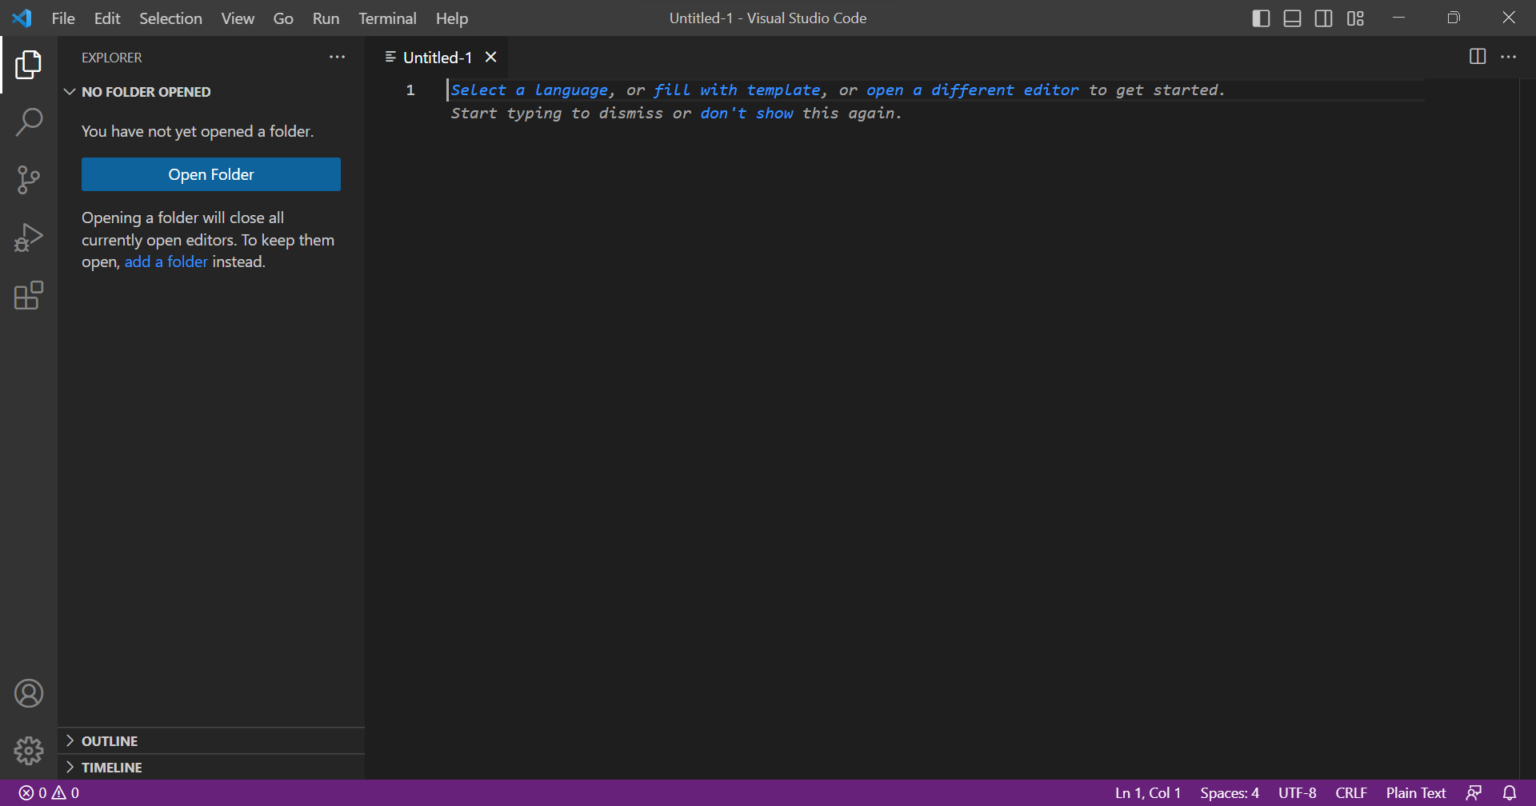Click 'fill with template' link
Screen dimensions: 1536x806
pos(738,90)
